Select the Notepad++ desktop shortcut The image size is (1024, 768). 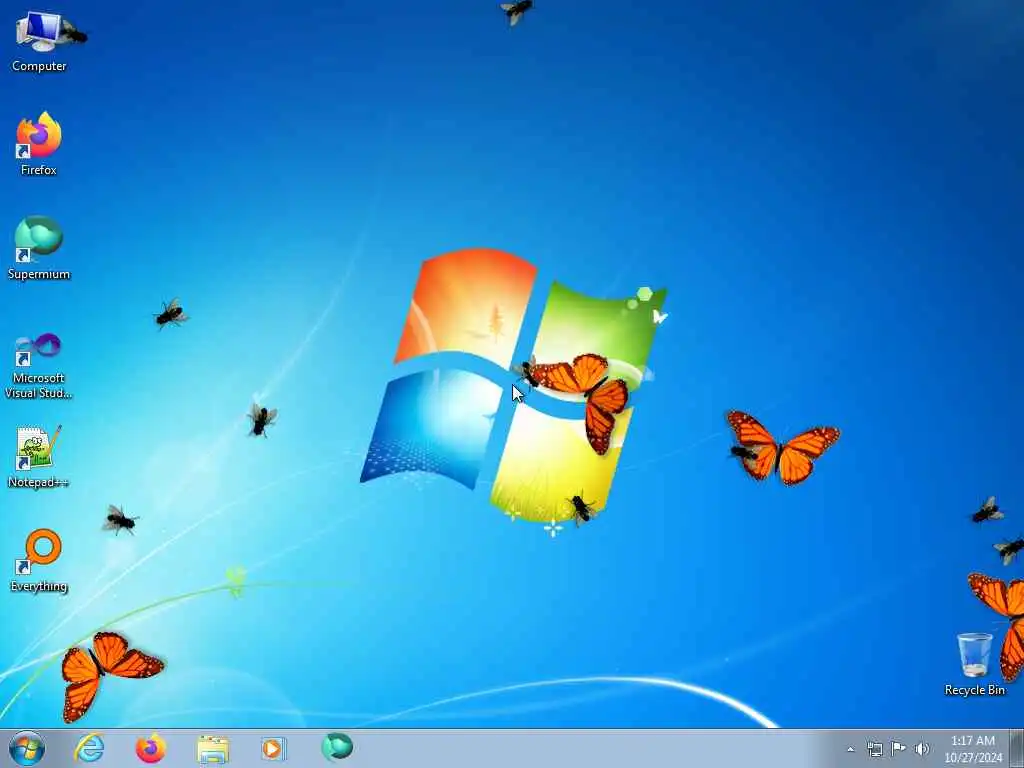(38, 456)
